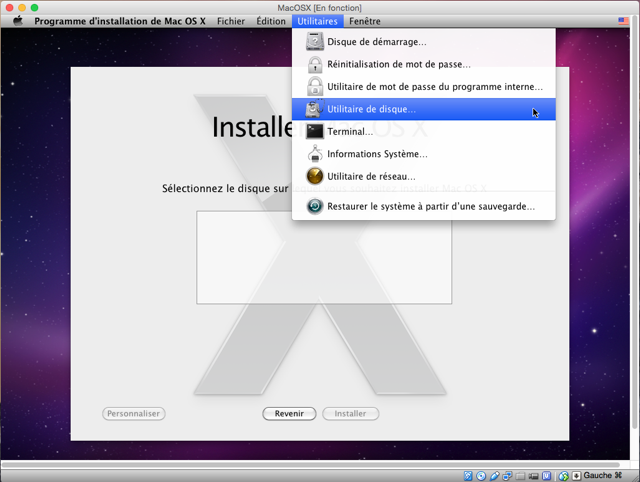640x482 pixels.
Task: Click the Personnaliser button
Action: click(x=133, y=413)
